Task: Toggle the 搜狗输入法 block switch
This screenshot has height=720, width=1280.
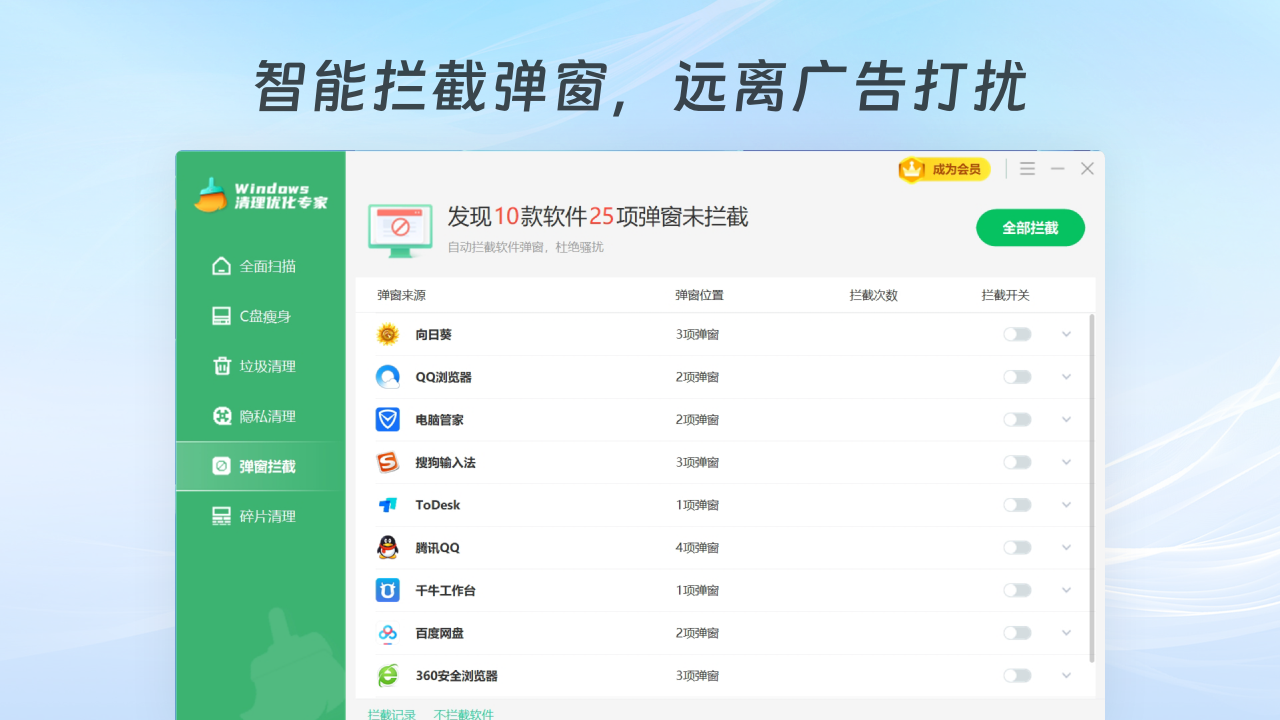Action: coord(1017,462)
